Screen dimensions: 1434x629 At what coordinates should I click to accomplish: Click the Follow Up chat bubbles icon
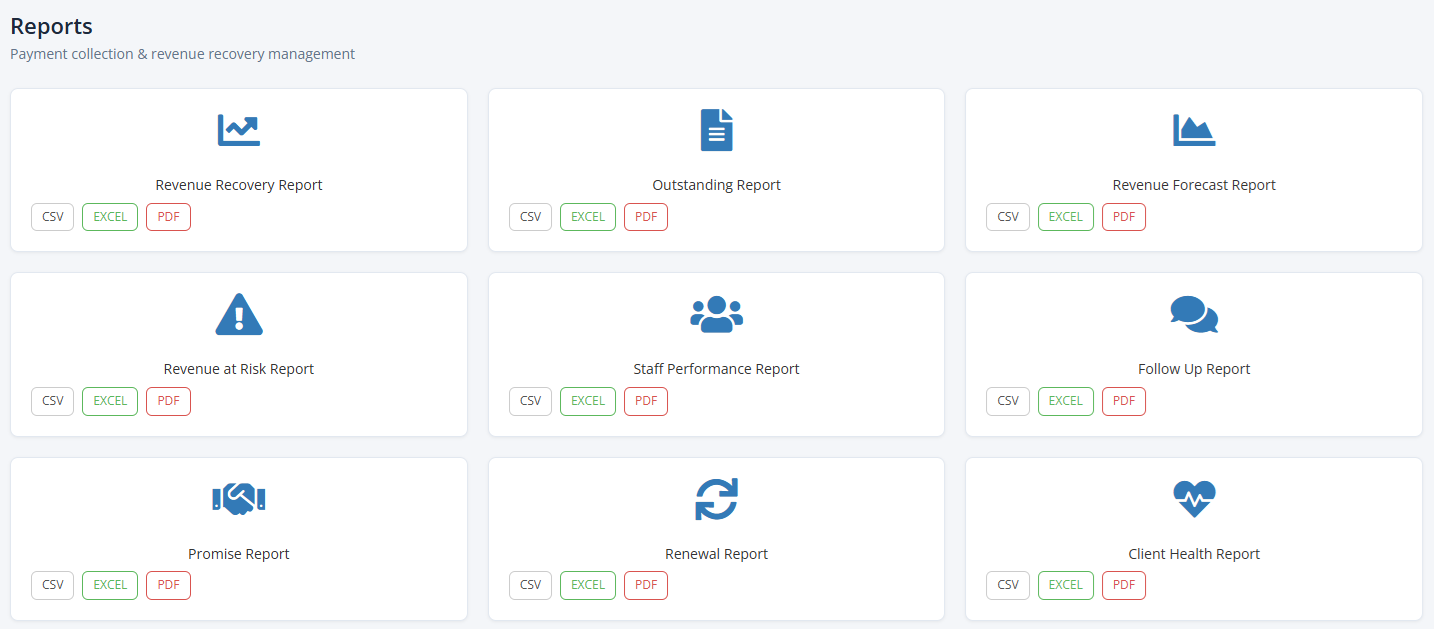click(x=1194, y=314)
